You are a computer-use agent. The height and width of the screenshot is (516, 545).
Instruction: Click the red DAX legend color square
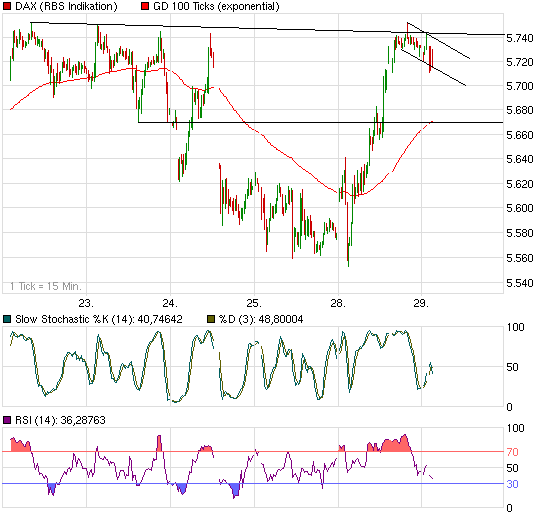coord(7,6)
